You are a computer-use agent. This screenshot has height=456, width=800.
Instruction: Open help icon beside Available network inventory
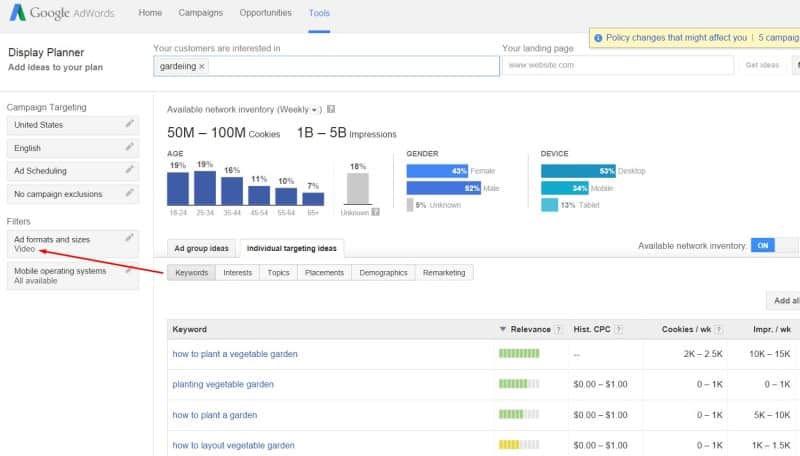click(331, 109)
